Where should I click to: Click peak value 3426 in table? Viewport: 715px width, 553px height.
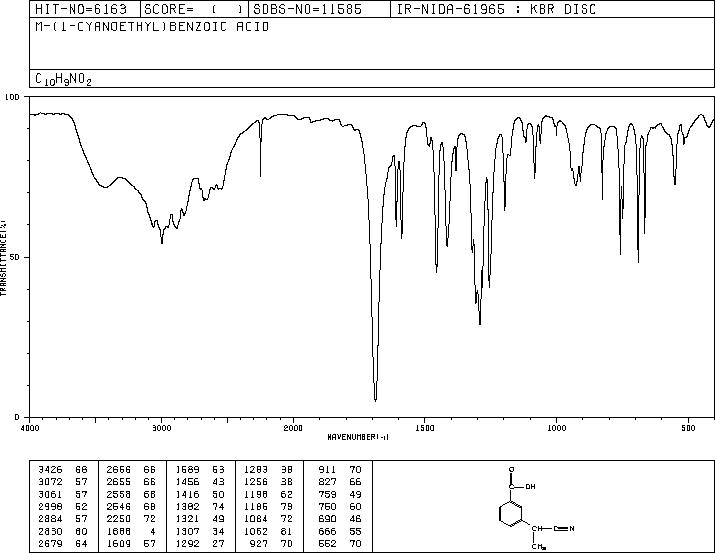50,470
